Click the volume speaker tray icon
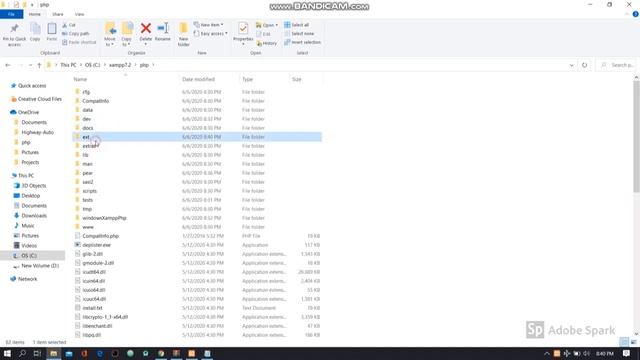This screenshot has height=360, width=640. pos(587,353)
